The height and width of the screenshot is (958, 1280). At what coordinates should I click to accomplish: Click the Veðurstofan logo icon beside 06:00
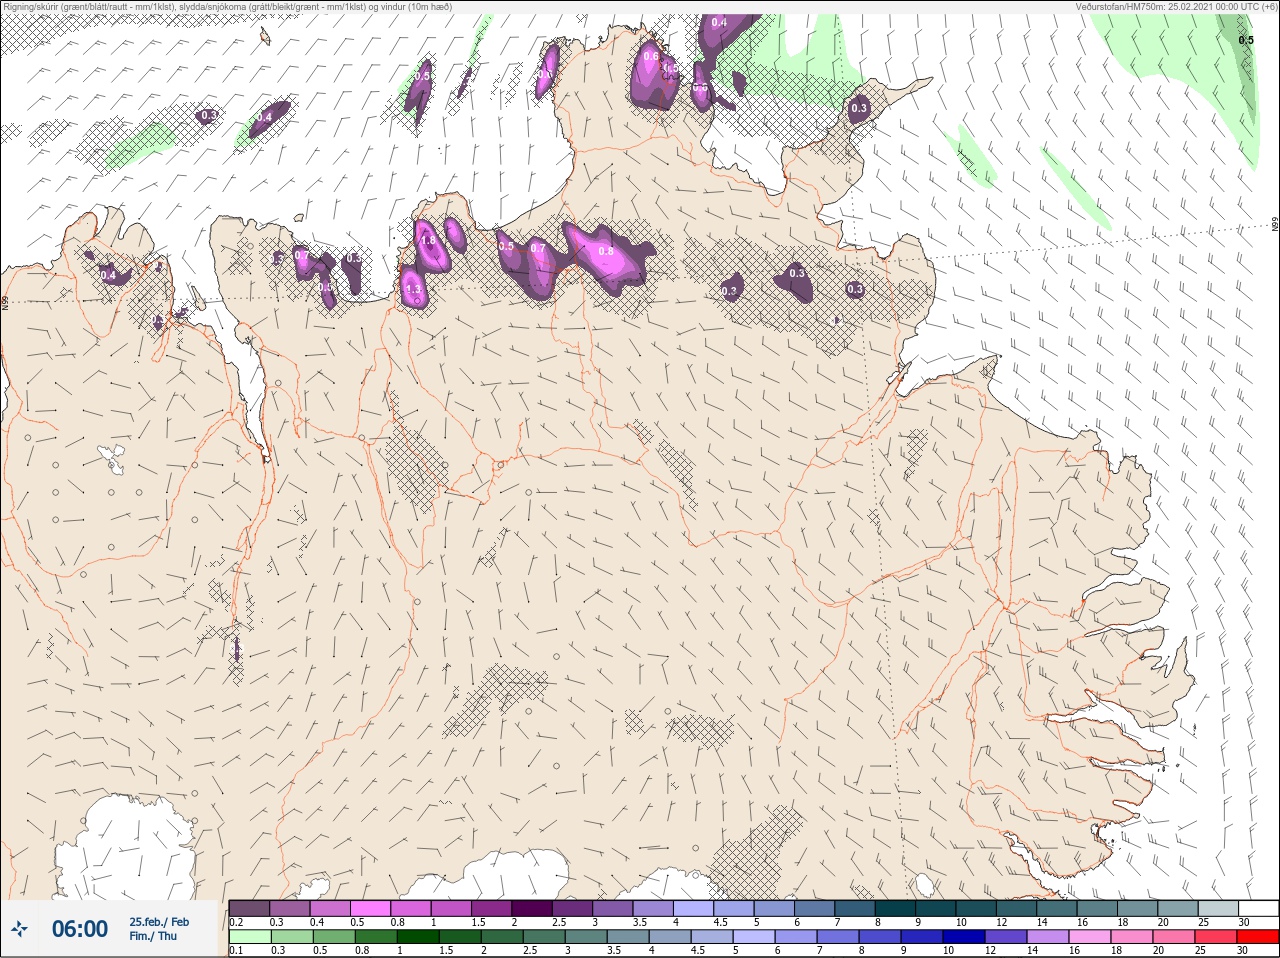pyautogui.click(x=19, y=929)
